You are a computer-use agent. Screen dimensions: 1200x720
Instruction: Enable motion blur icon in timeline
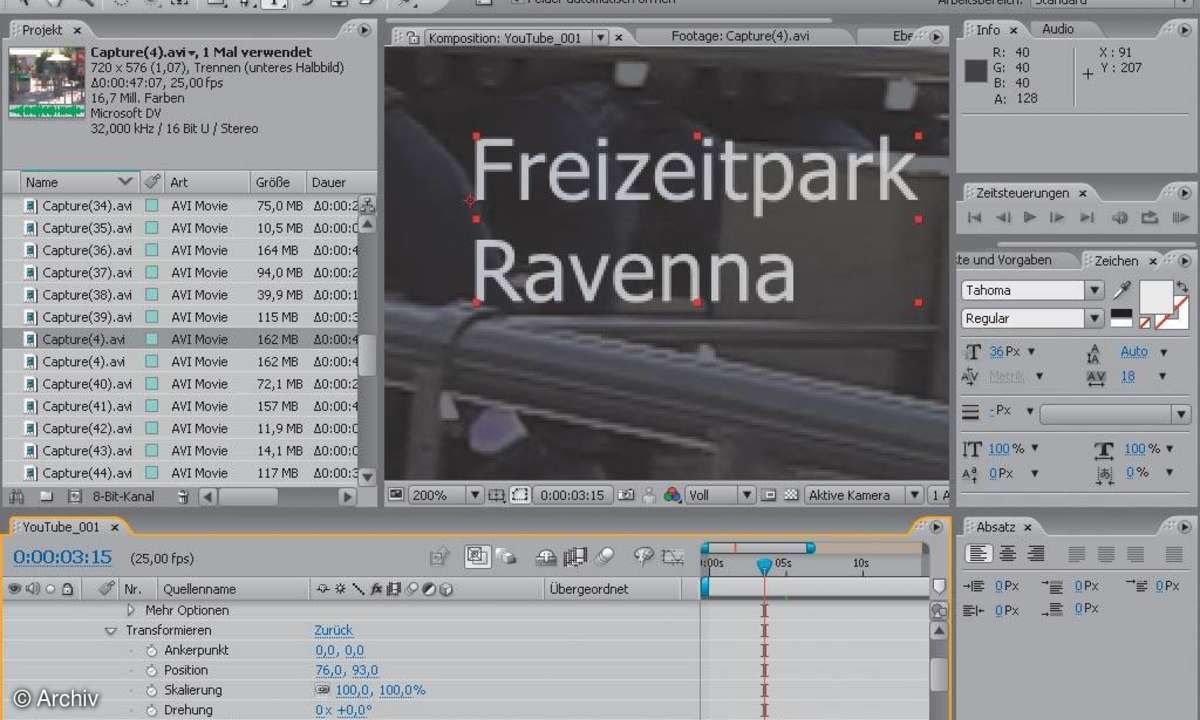click(604, 557)
